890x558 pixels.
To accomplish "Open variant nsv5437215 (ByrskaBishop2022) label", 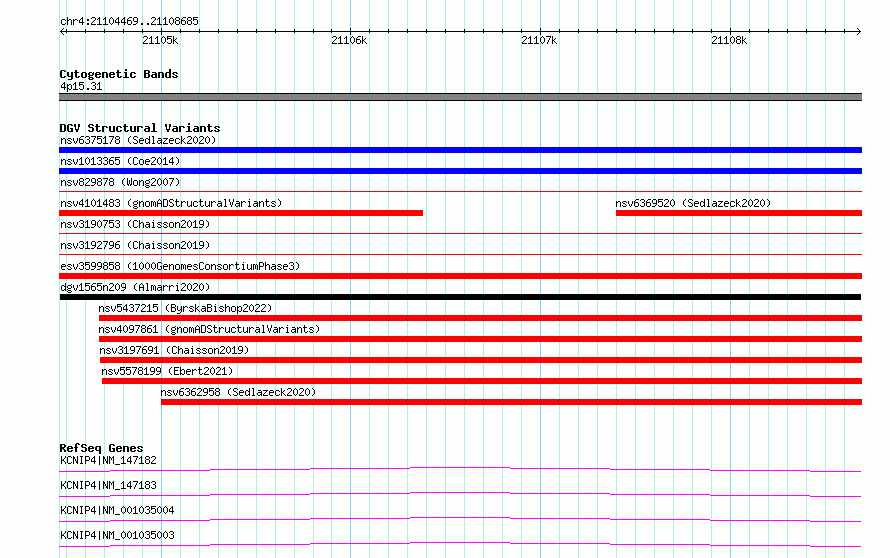I will (185, 308).
